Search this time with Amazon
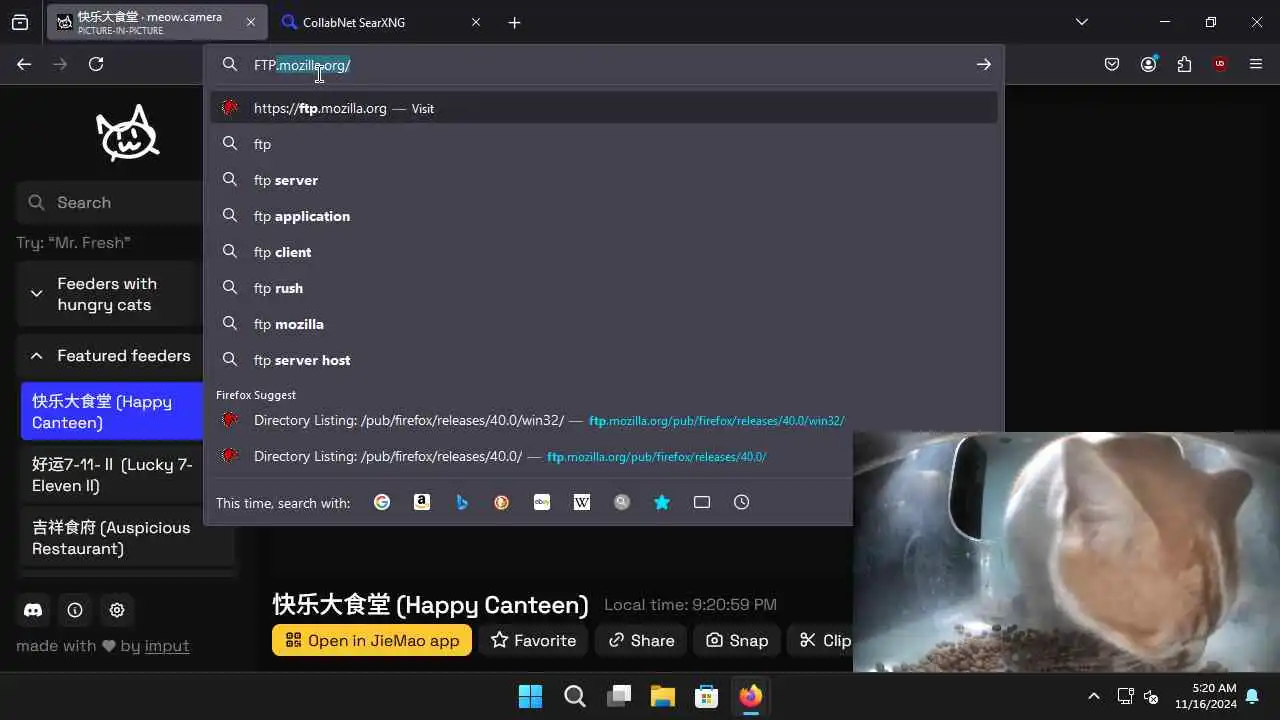 pyautogui.click(x=422, y=502)
